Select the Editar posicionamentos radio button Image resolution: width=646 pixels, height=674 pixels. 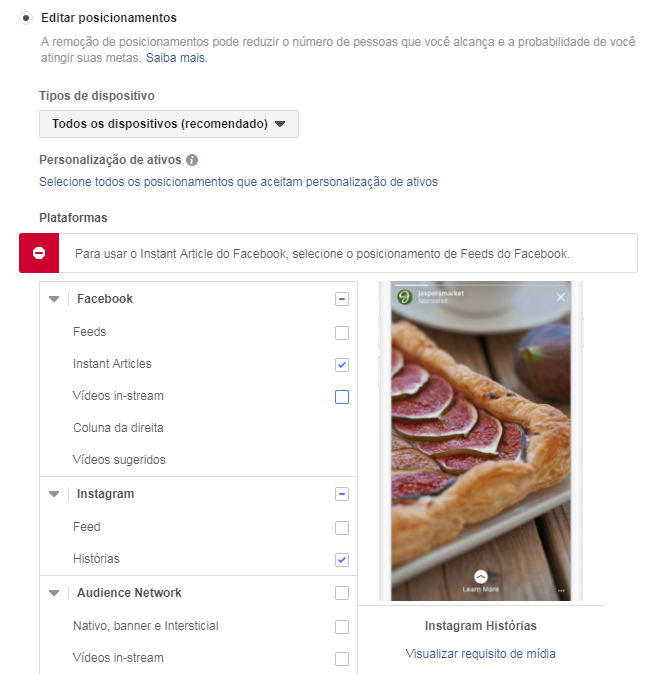[26, 18]
